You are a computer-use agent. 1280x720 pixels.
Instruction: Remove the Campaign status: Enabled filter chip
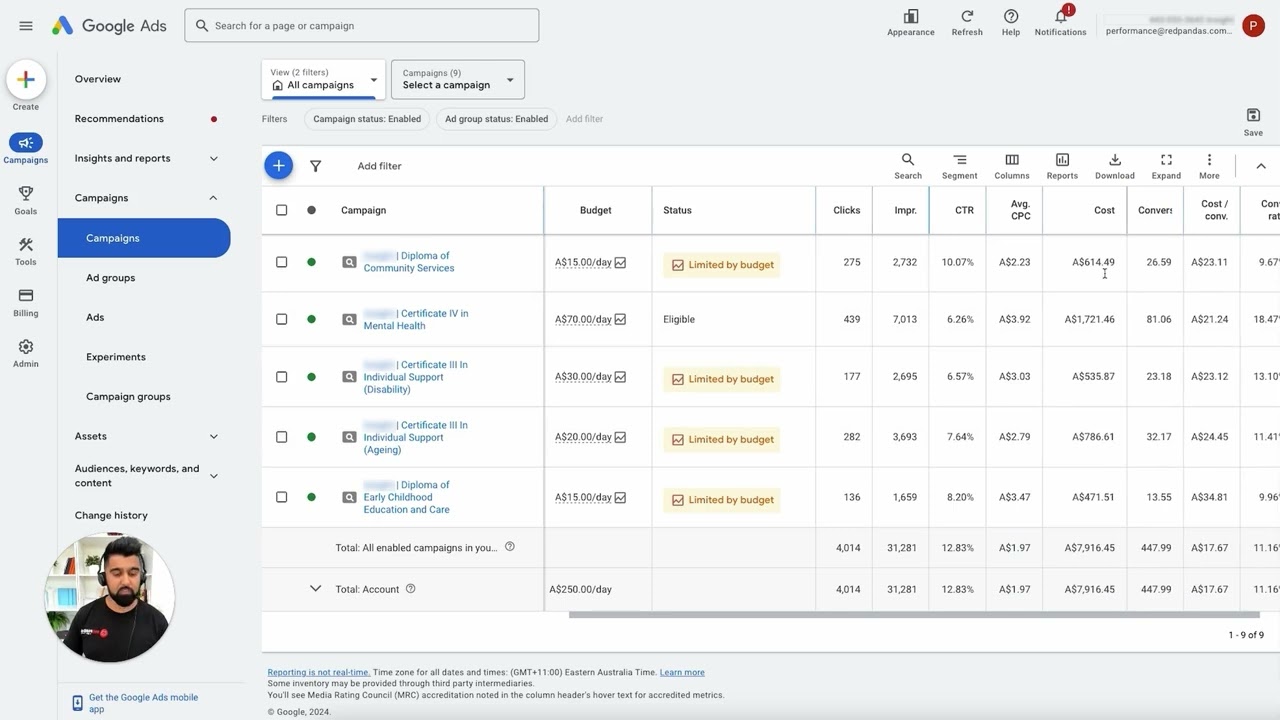(367, 119)
